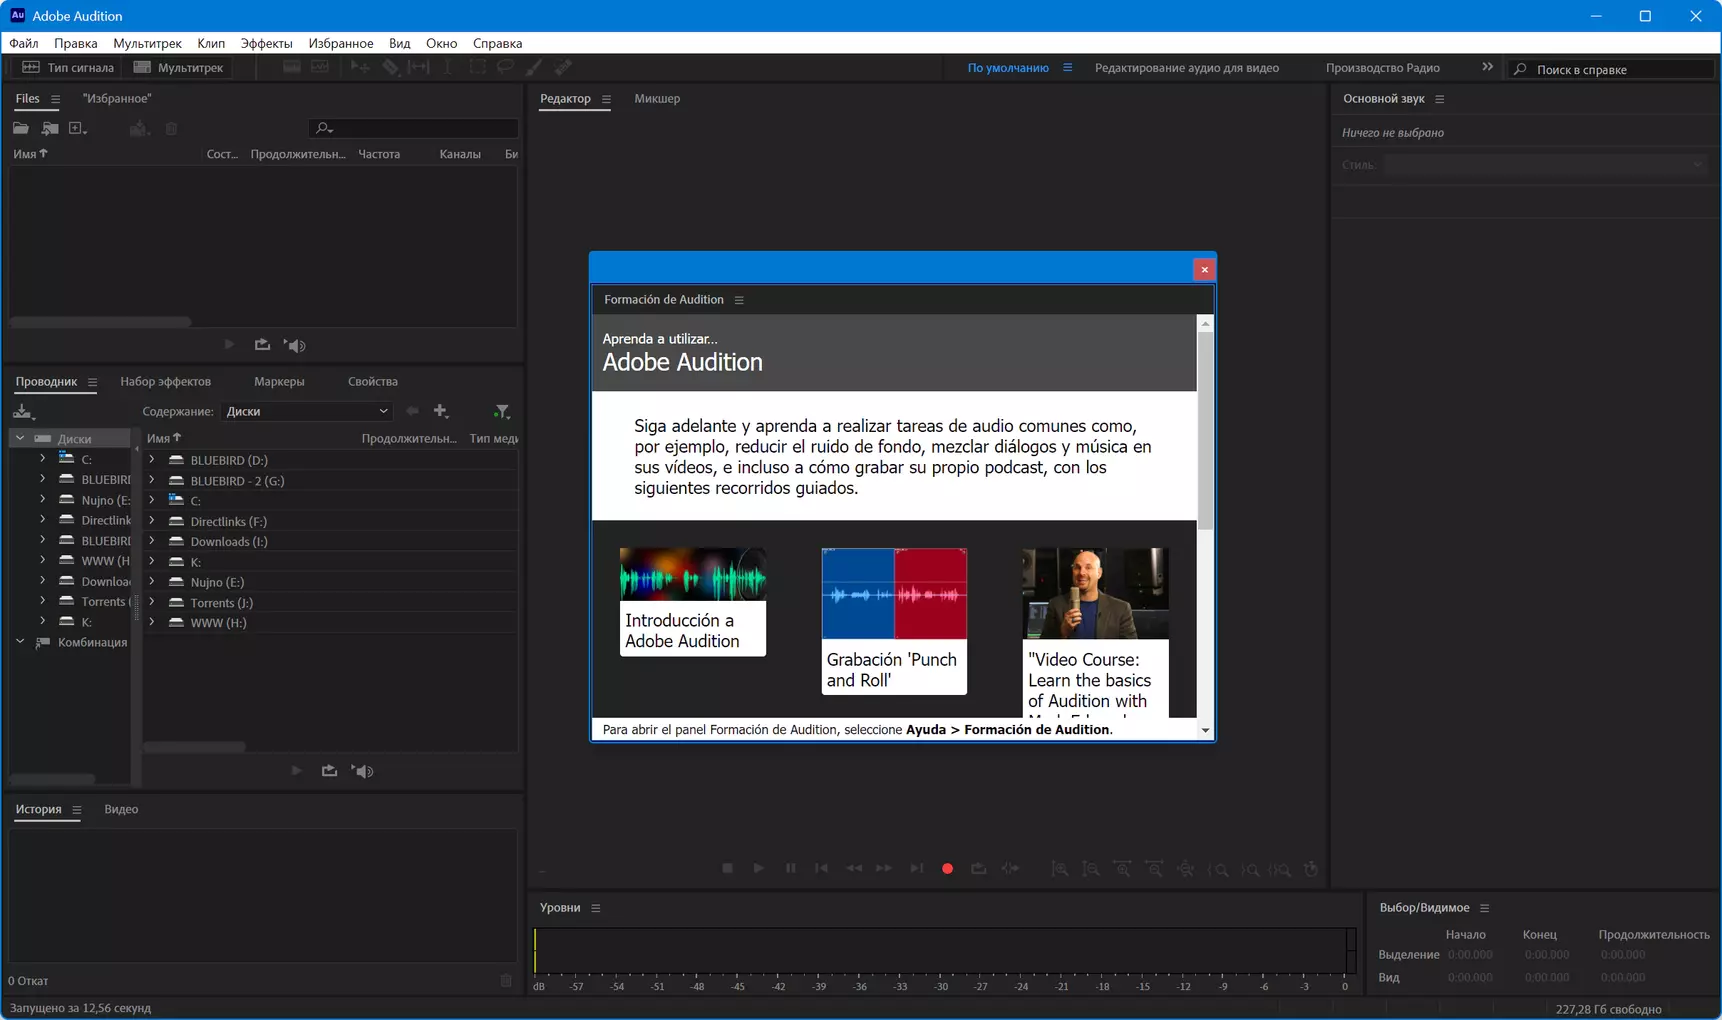Toggle Loop Playback preview in the Проводник panel
Image resolution: width=1722 pixels, height=1020 pixels.
[x=329, y=771]
